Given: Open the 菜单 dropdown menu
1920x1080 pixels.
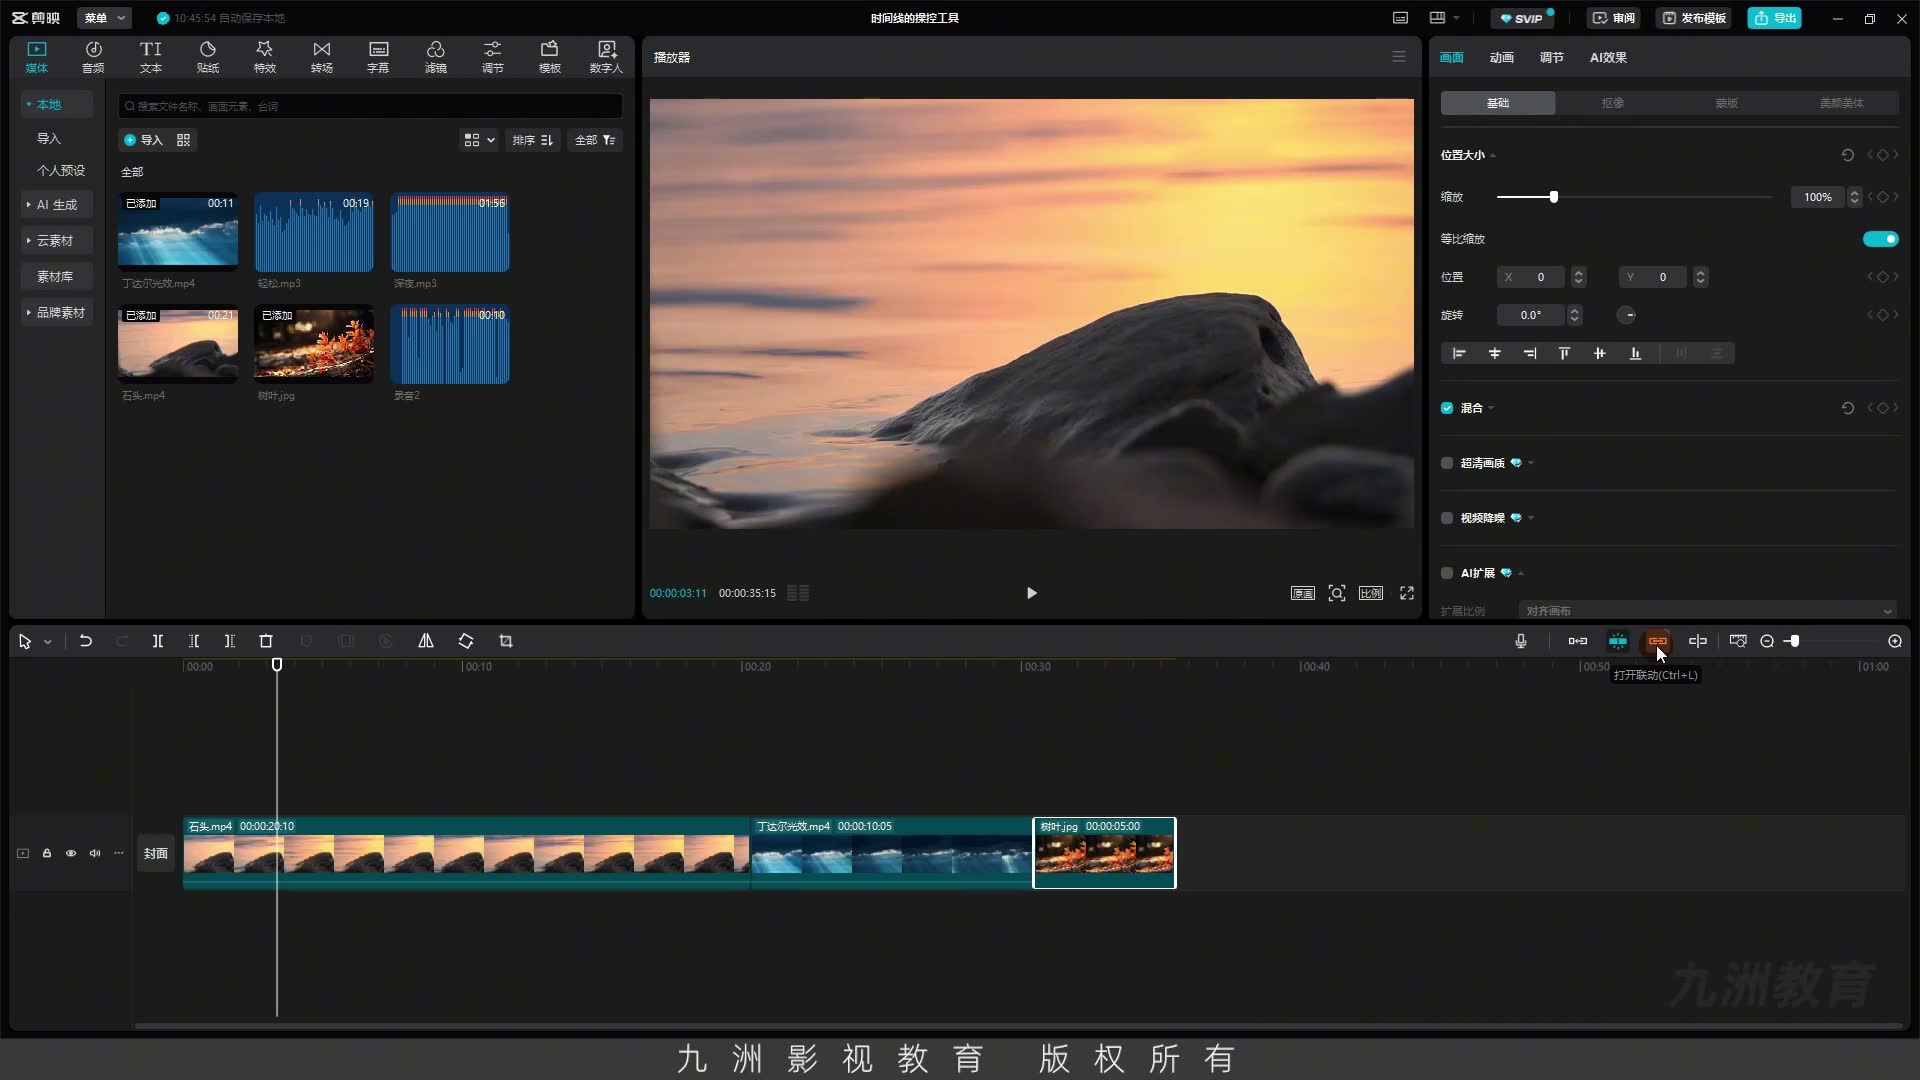Looking at the screenshot, I should (104, 18).
